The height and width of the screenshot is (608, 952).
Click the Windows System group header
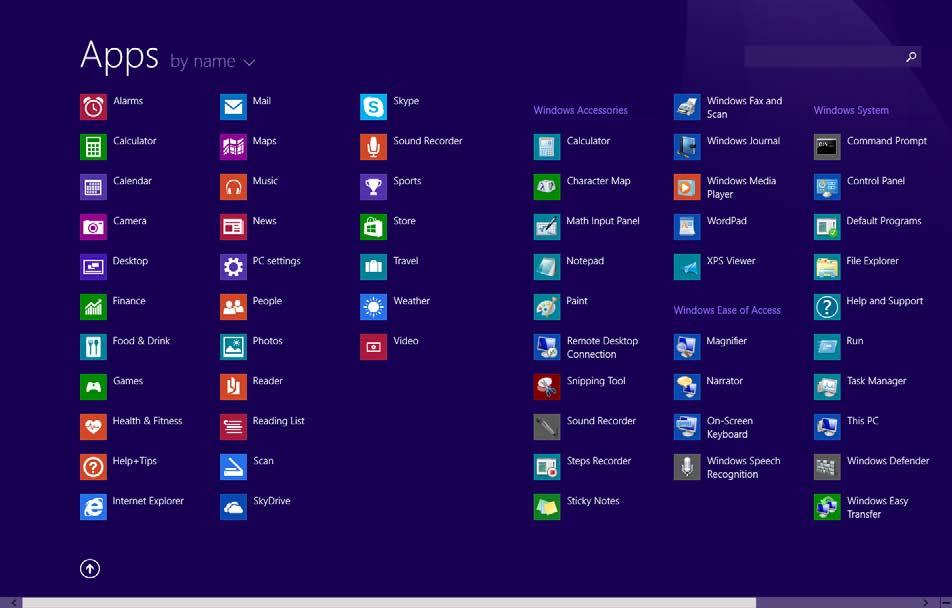[x=851, y=110]
